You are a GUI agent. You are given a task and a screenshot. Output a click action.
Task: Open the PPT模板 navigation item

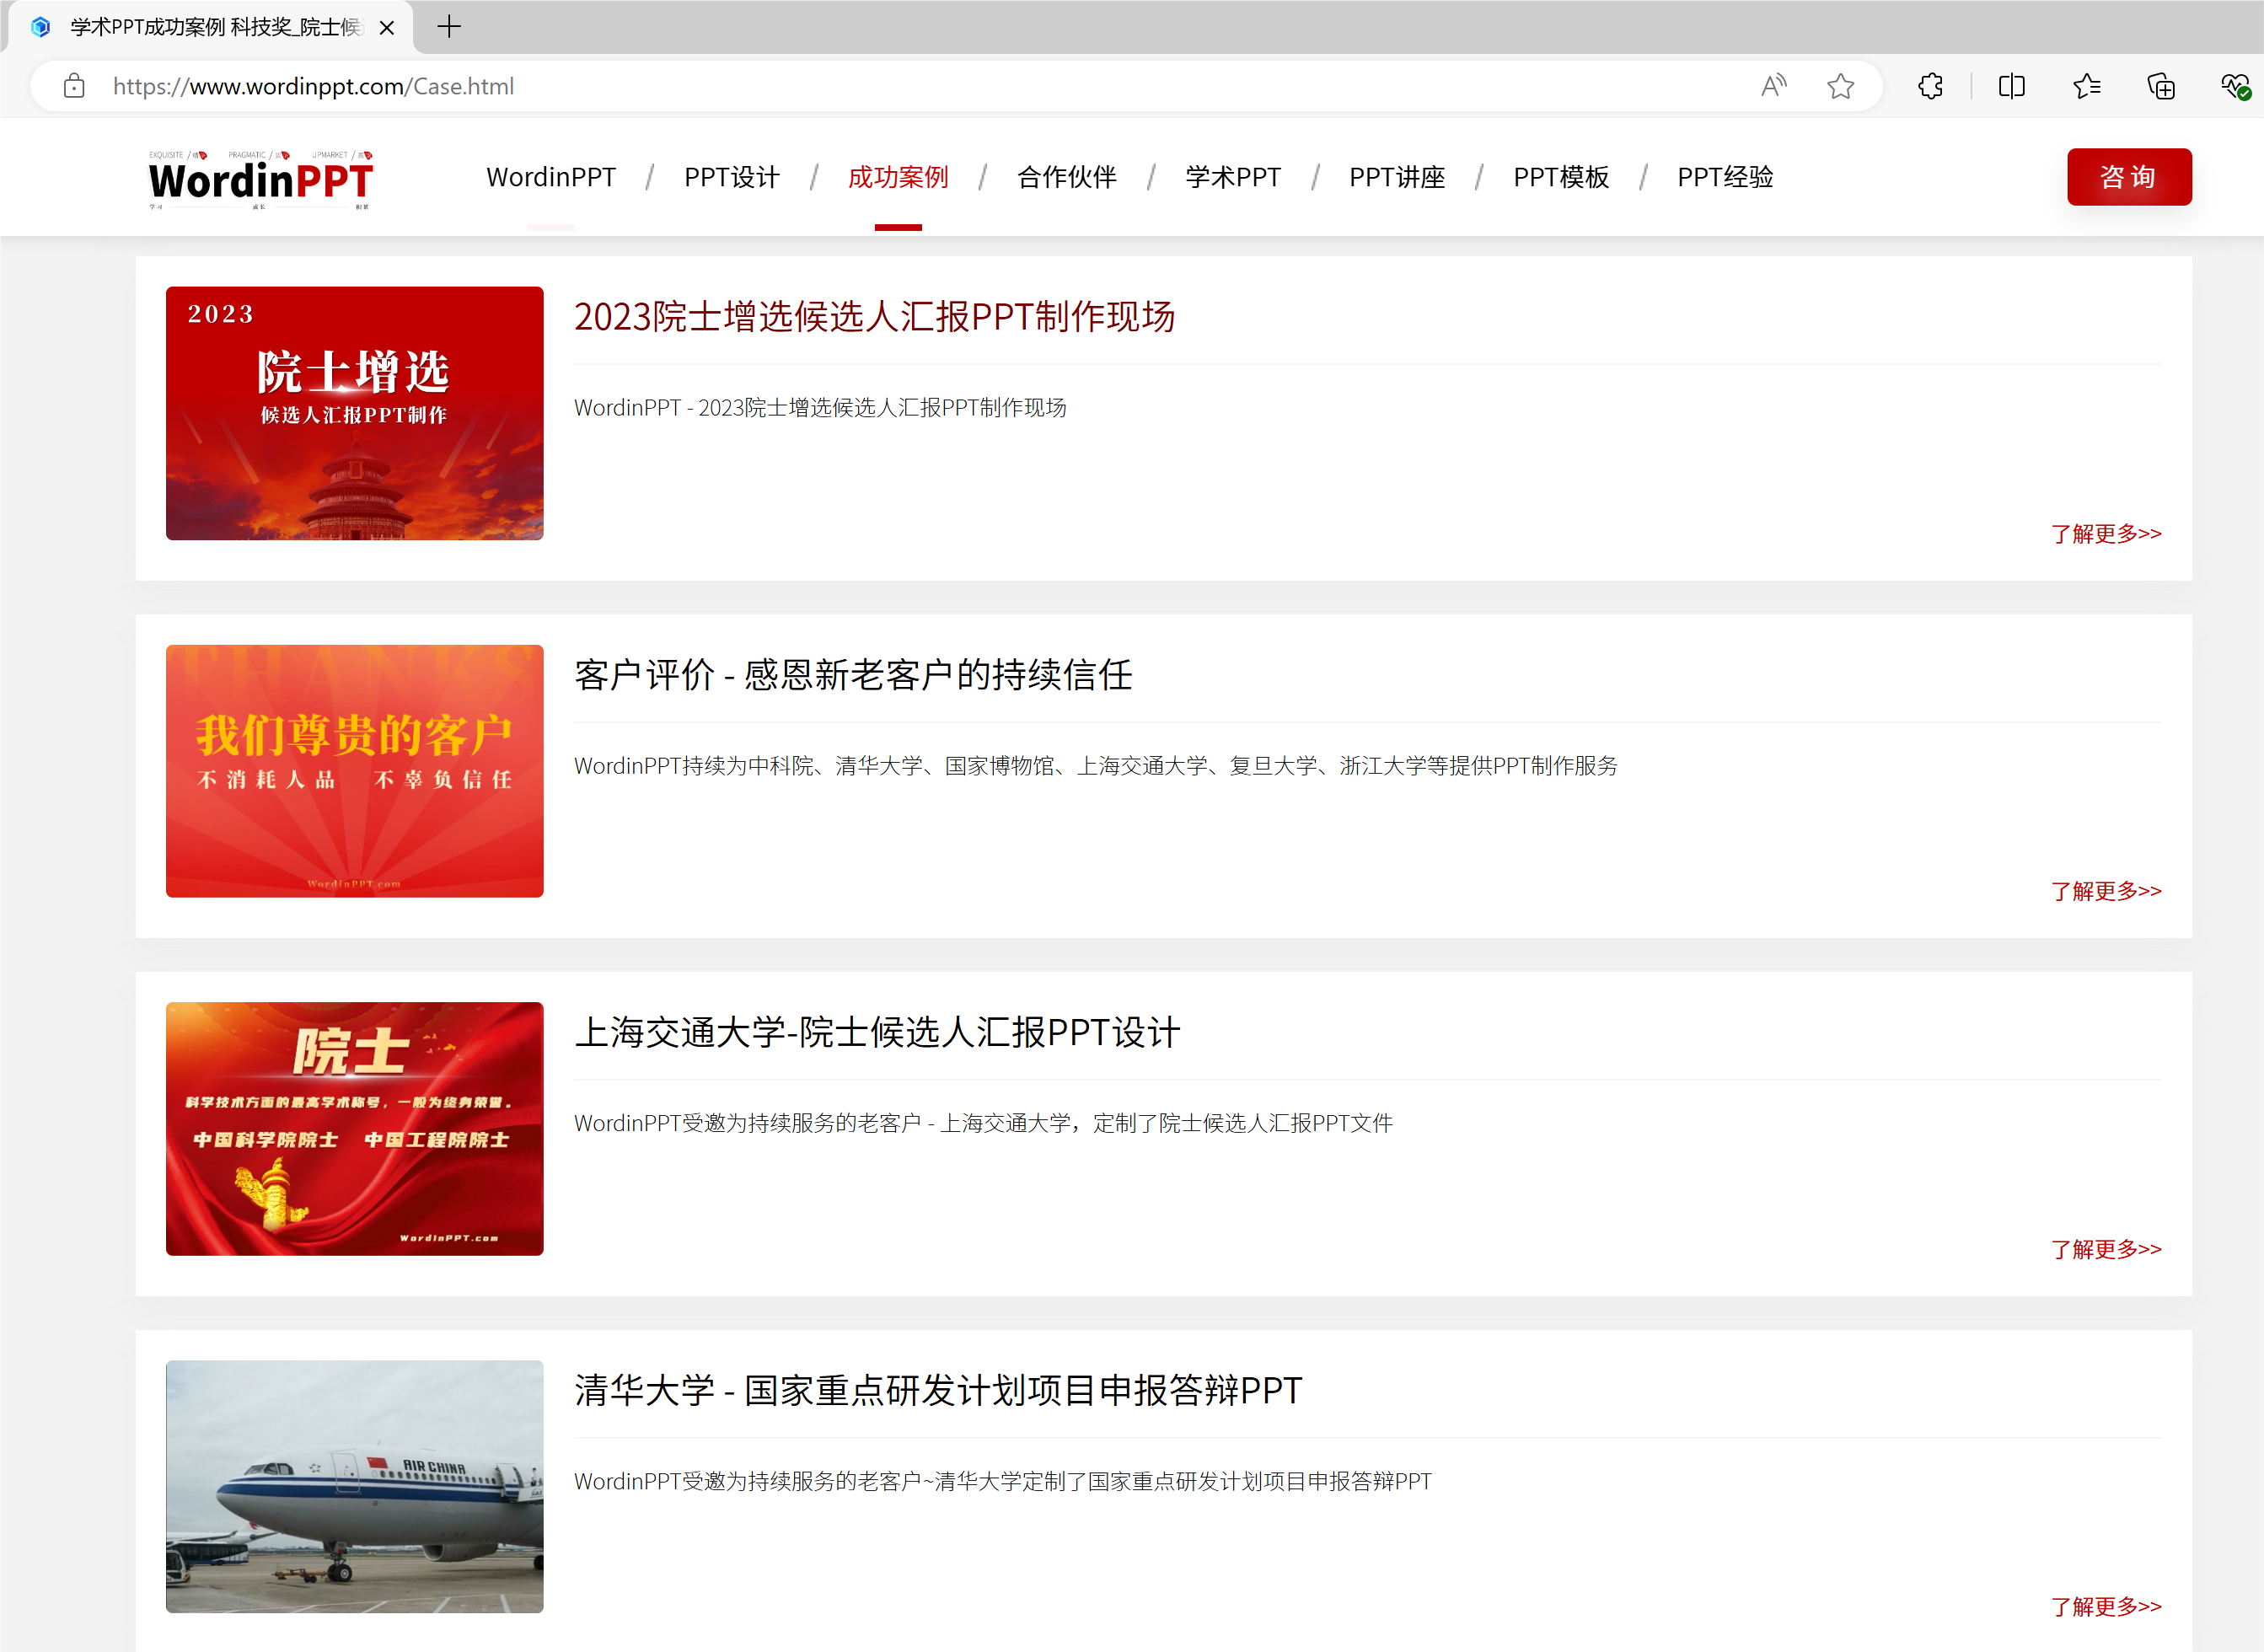click(1560, 177)
